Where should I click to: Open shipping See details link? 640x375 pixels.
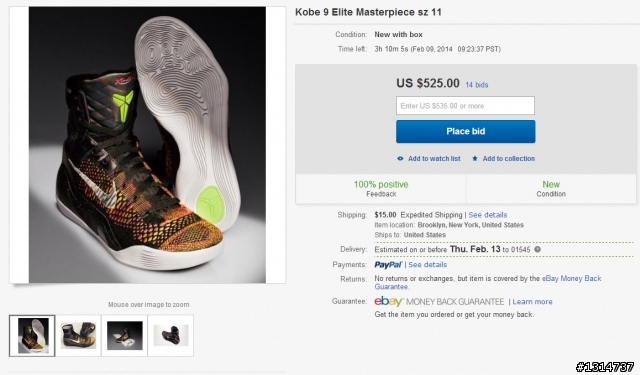(x=488, y=215)
